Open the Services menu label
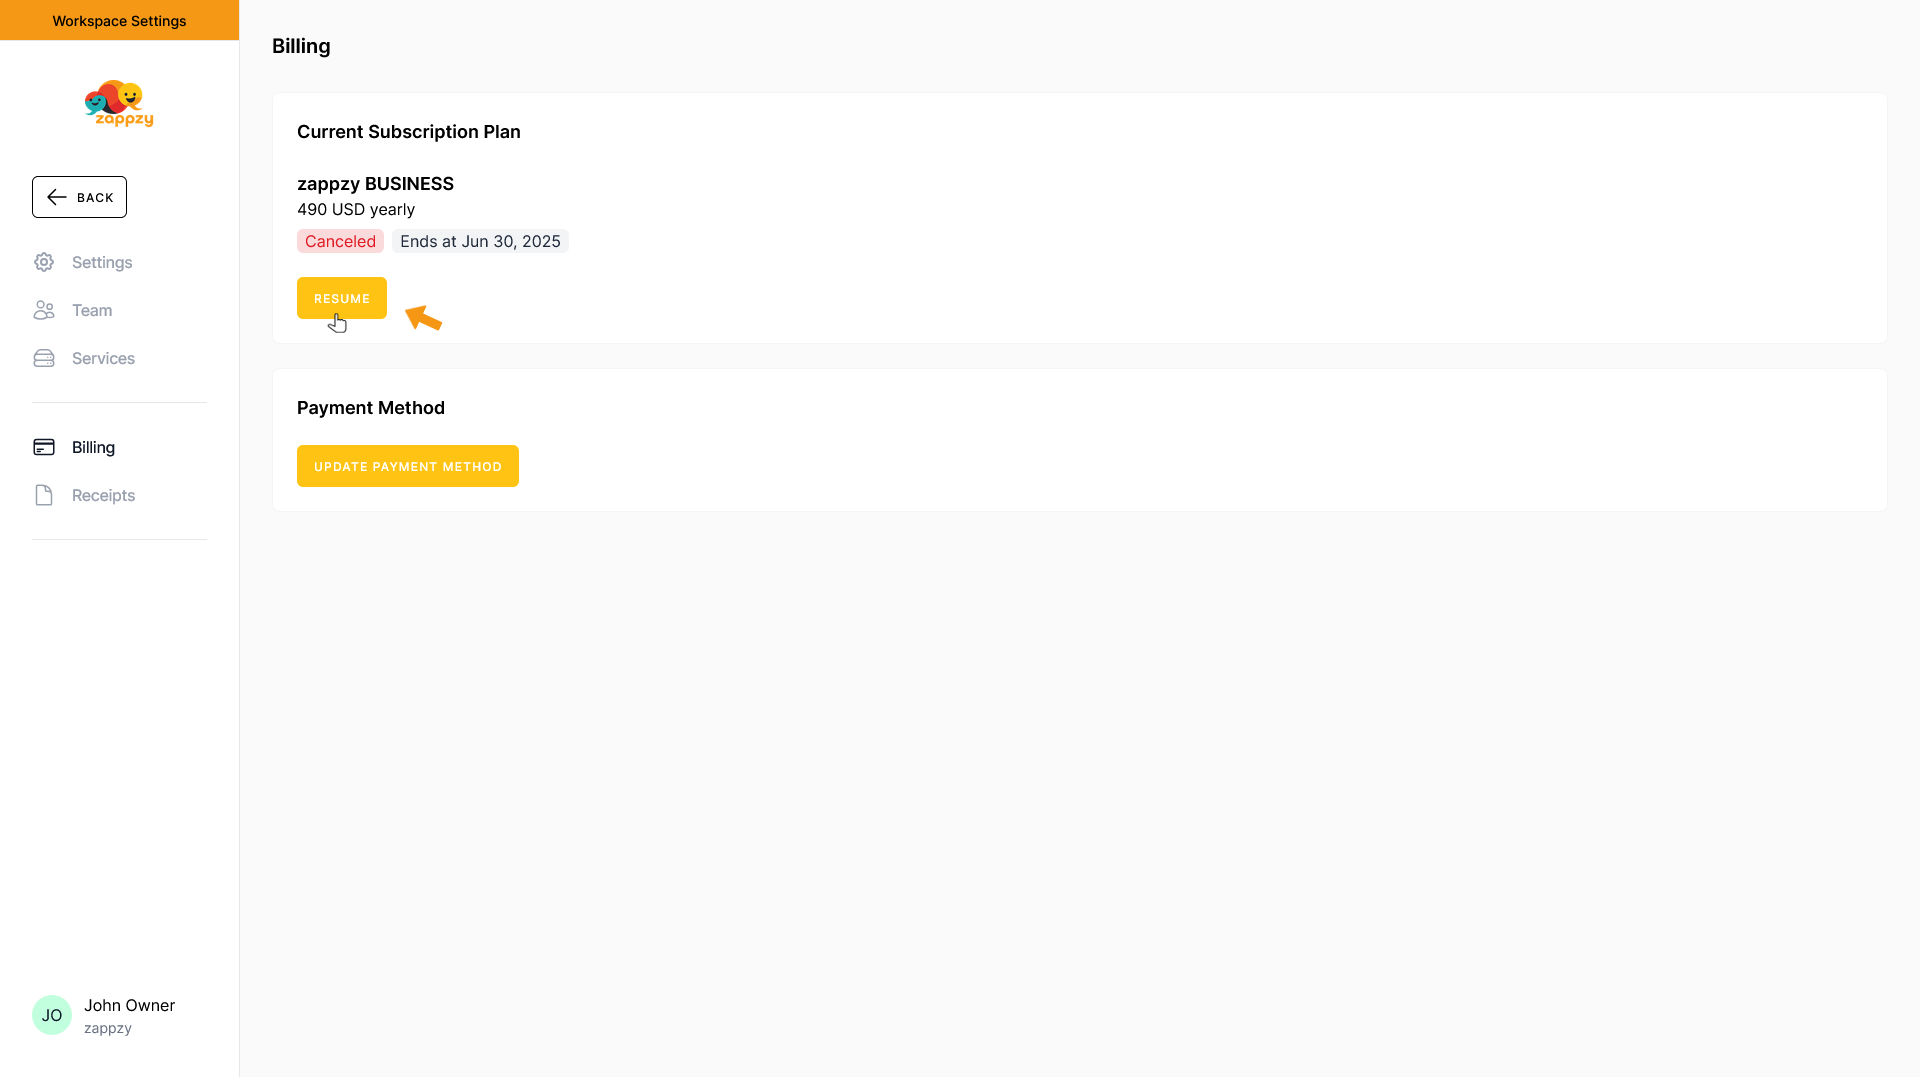 [103, 358]
